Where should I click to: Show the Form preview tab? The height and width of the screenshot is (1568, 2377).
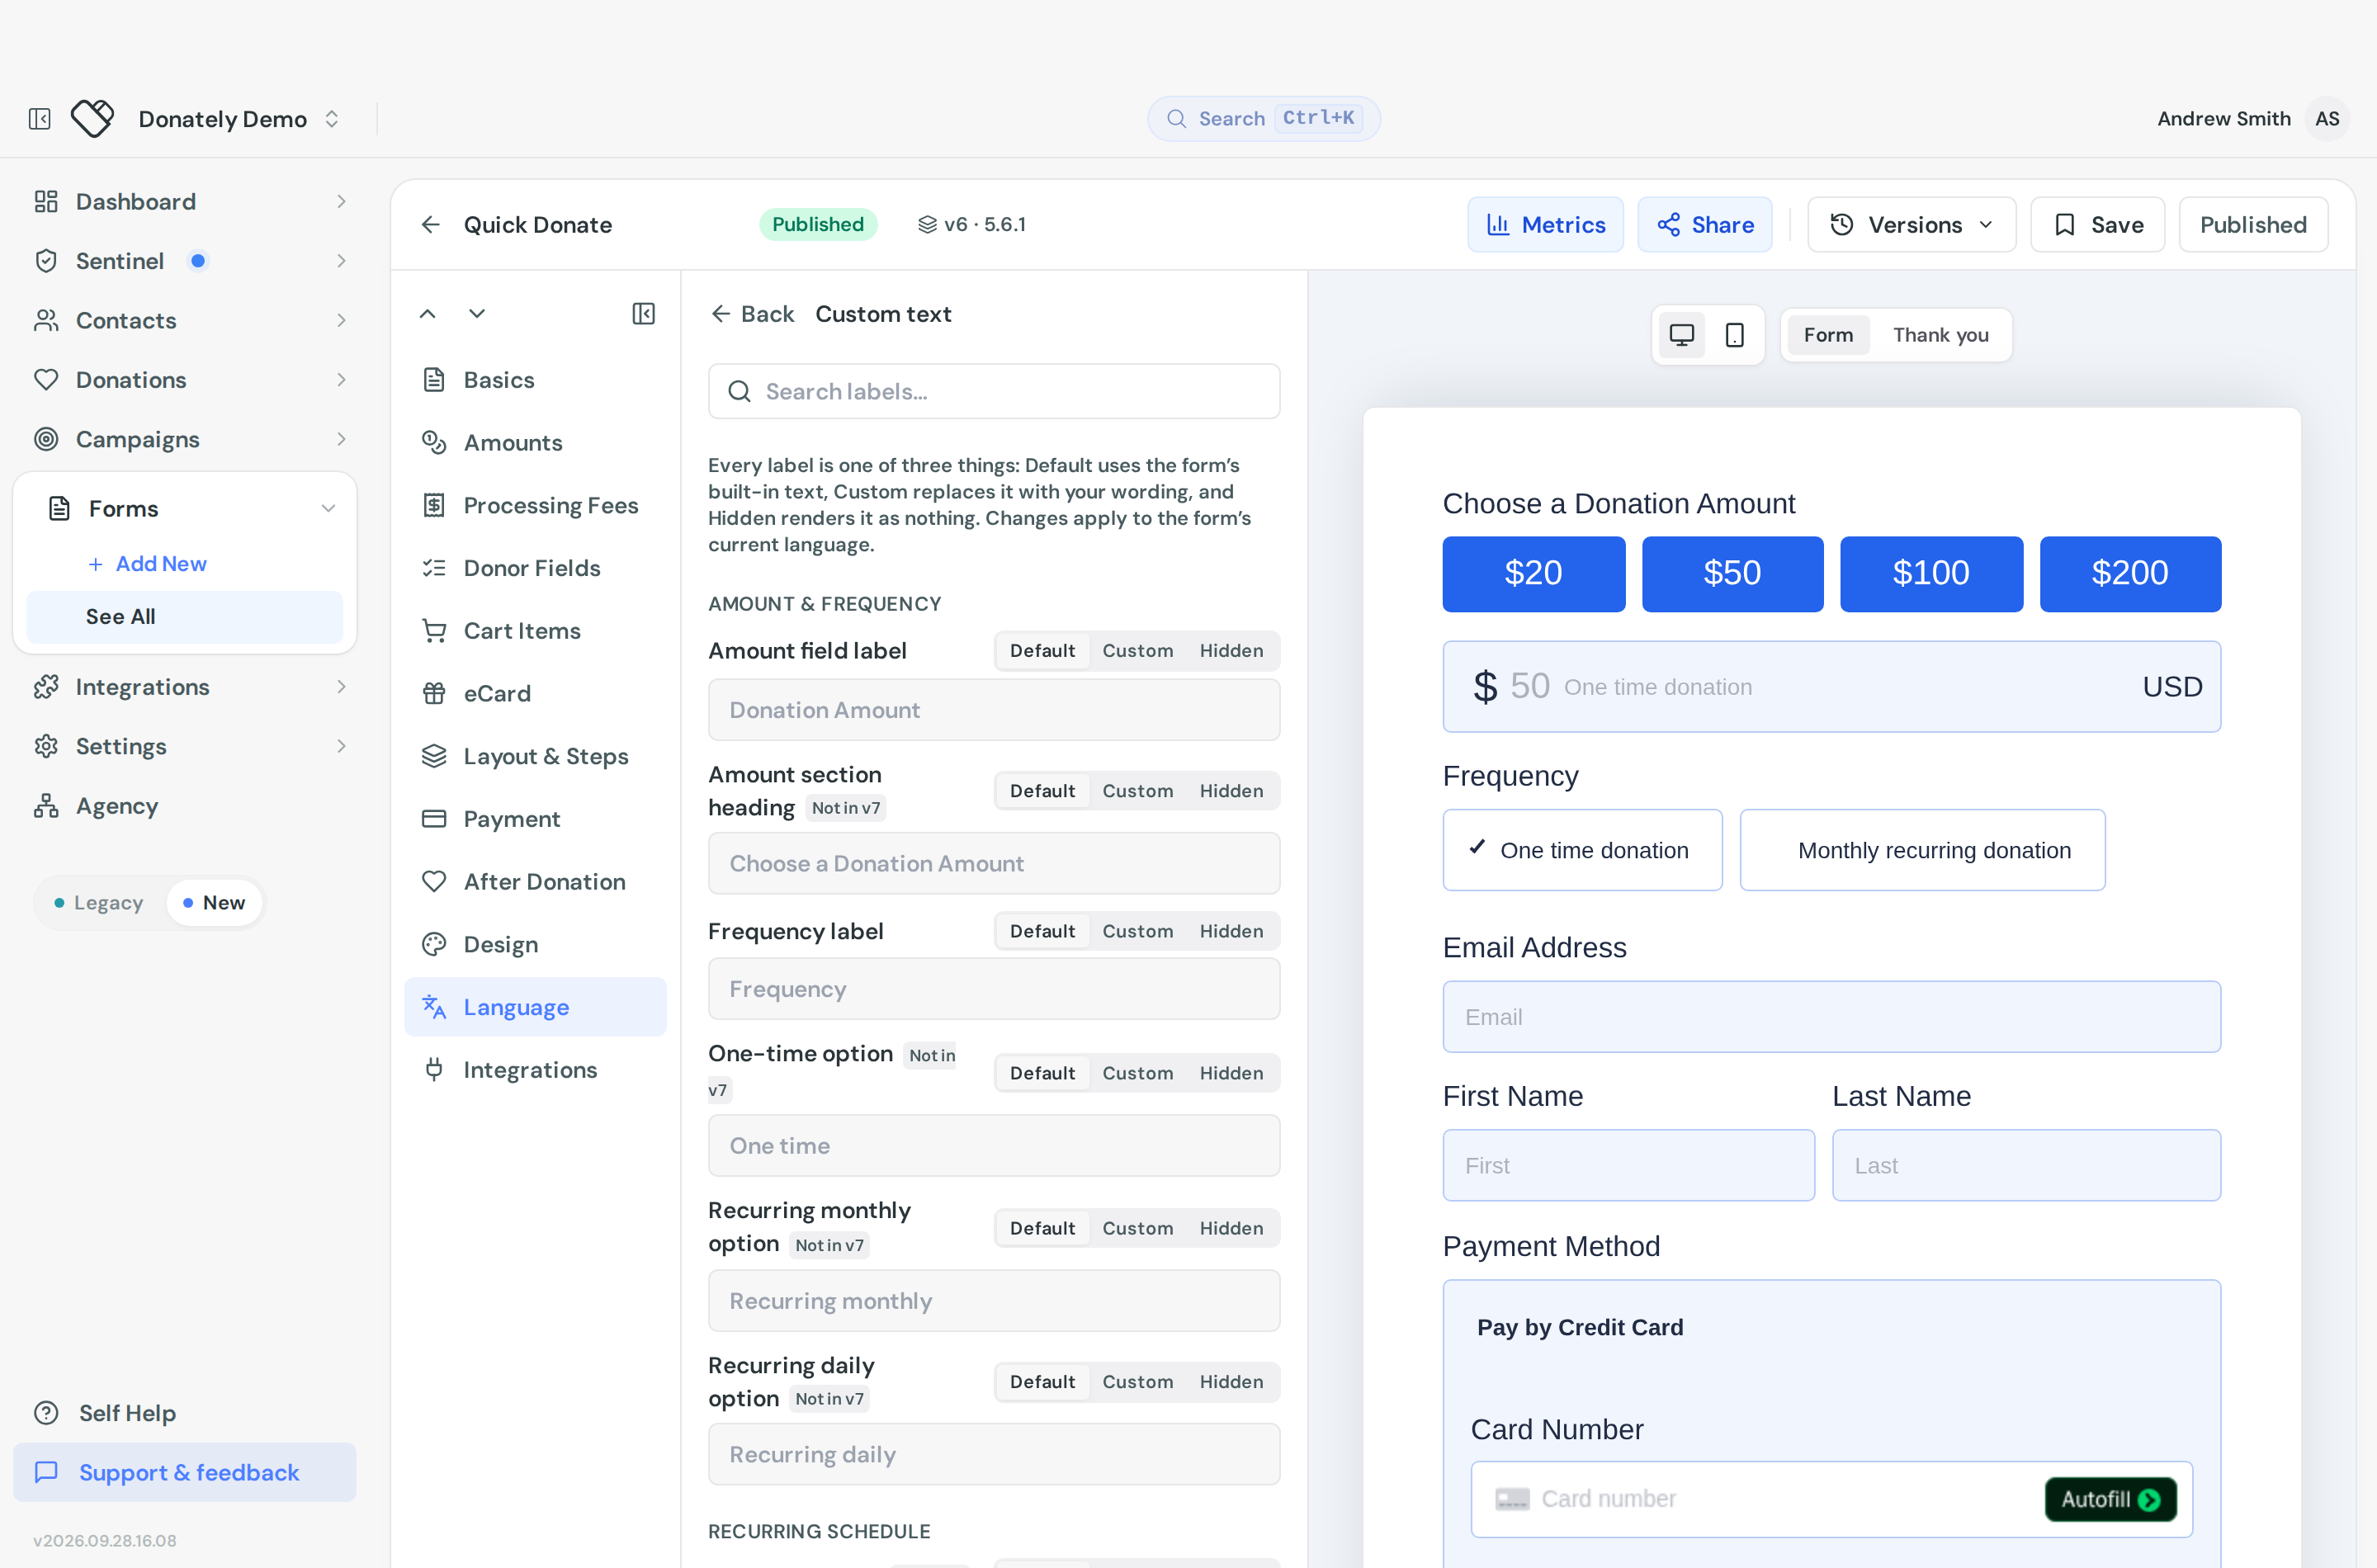pyautogui.click(x=1828, y=335)
